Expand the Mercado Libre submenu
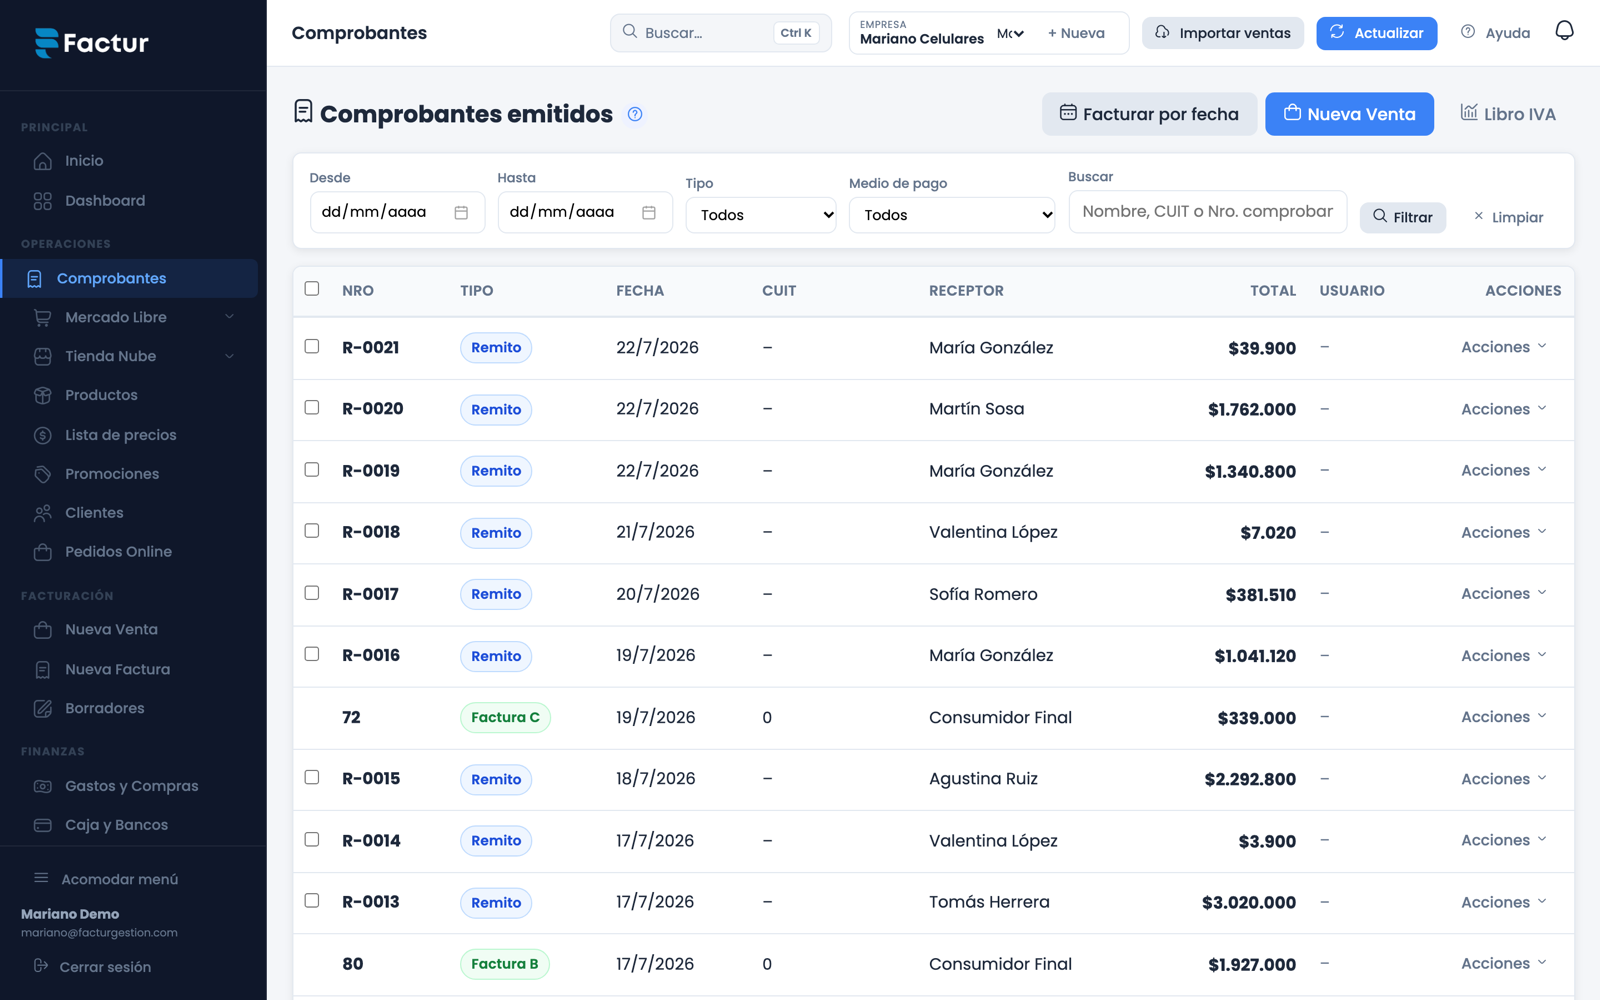1600x1000 pixels. pyautogui.click(x=229, y=317)
